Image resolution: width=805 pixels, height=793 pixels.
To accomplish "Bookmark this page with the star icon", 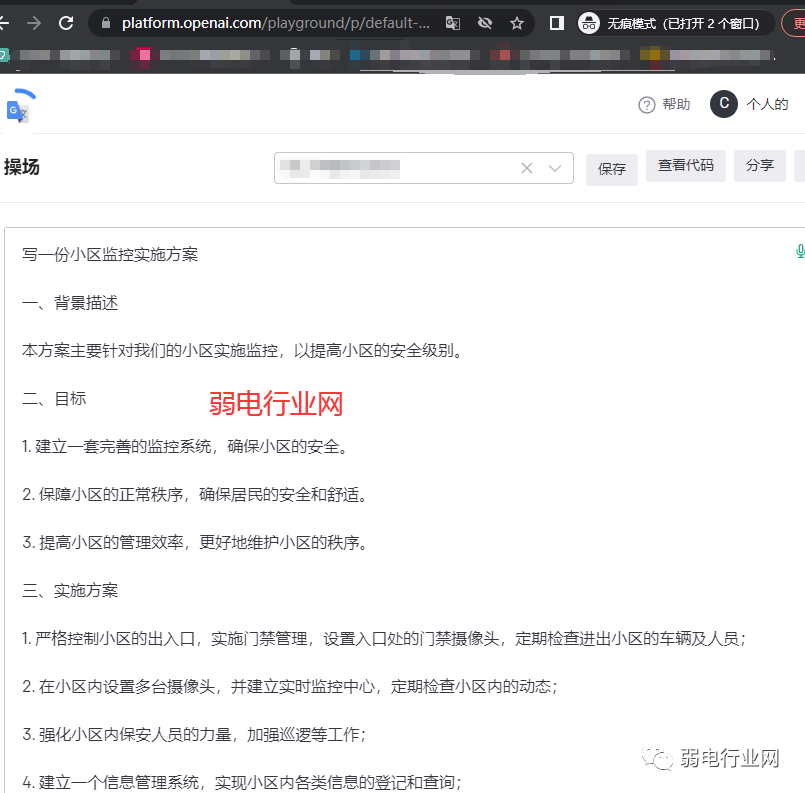I will tap(517, 22).
